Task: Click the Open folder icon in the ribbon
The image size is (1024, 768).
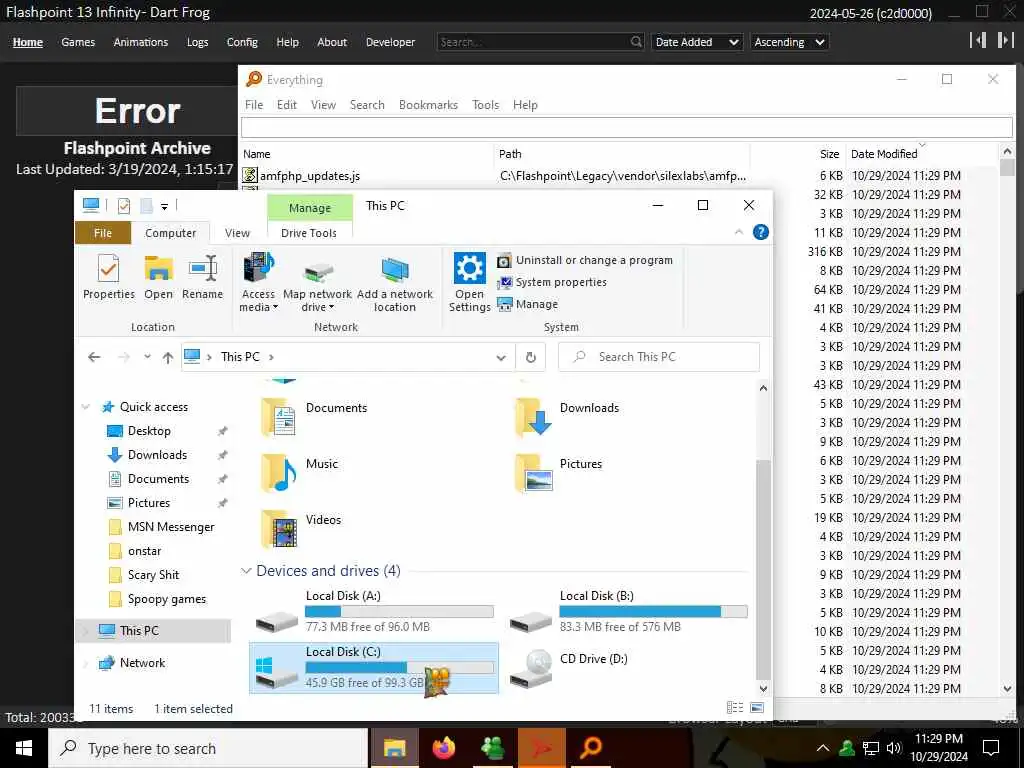Action: tap(158, 269)
